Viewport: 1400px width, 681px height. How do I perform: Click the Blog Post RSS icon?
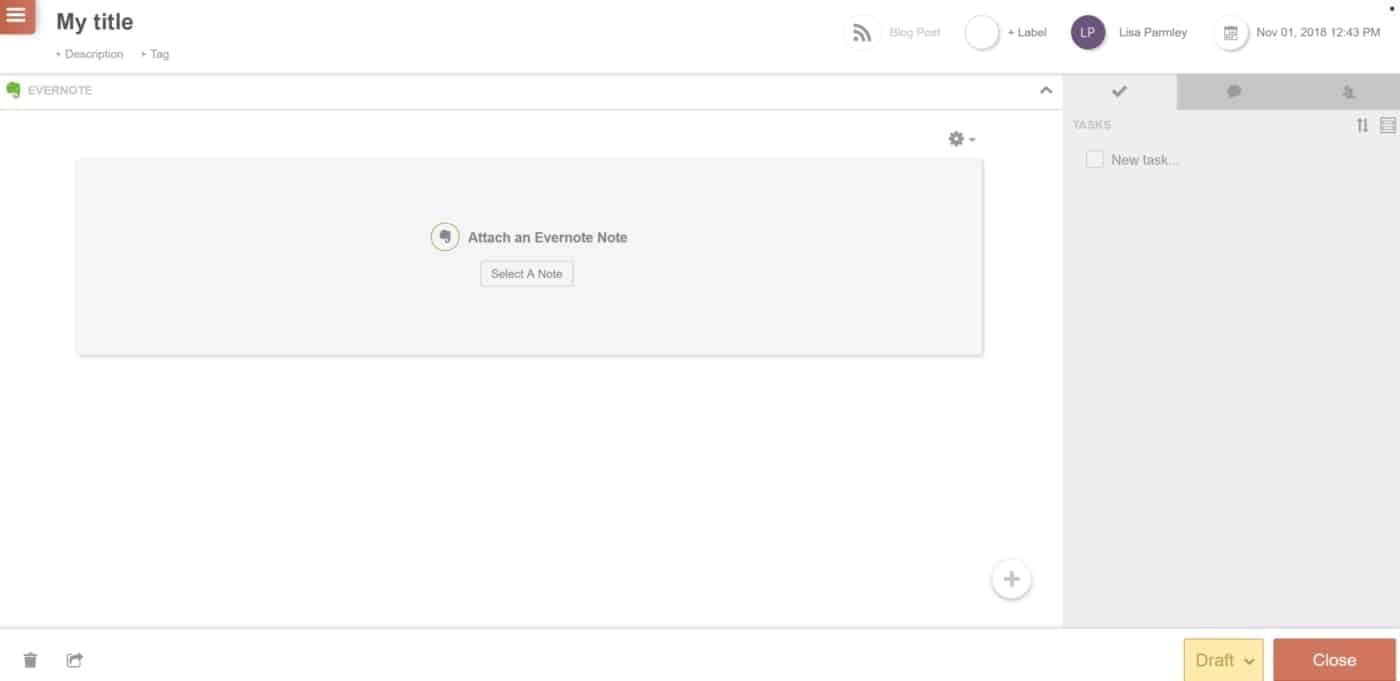pos(861,33)
